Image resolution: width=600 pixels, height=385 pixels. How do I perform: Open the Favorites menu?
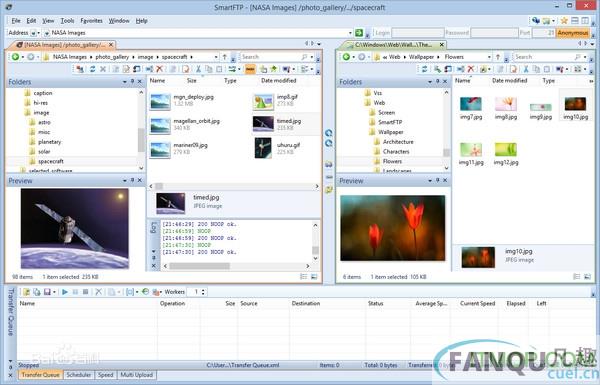coord(91,21)
